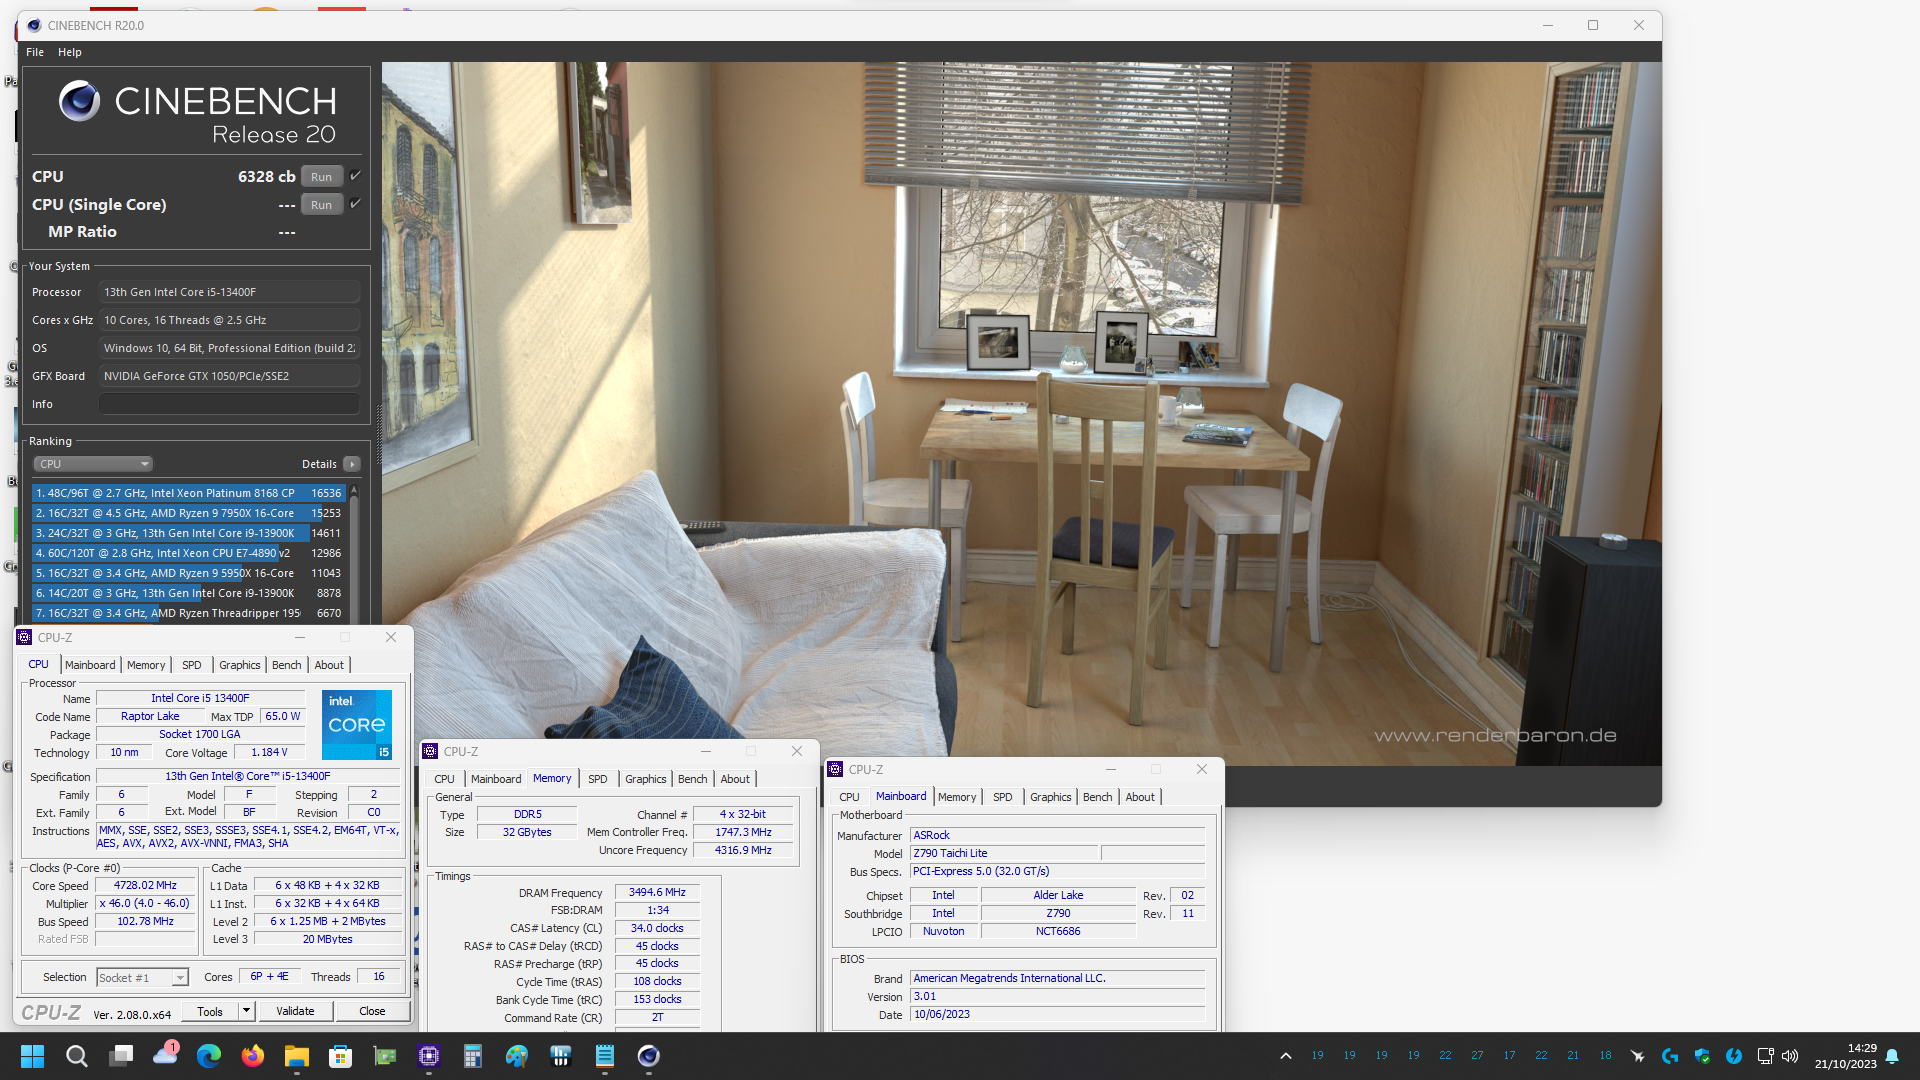Click the GFX Board value NVIDIA GeForce GTX 1050
The width and height of the screenshot is (1920, 1080).
point(229,376)
